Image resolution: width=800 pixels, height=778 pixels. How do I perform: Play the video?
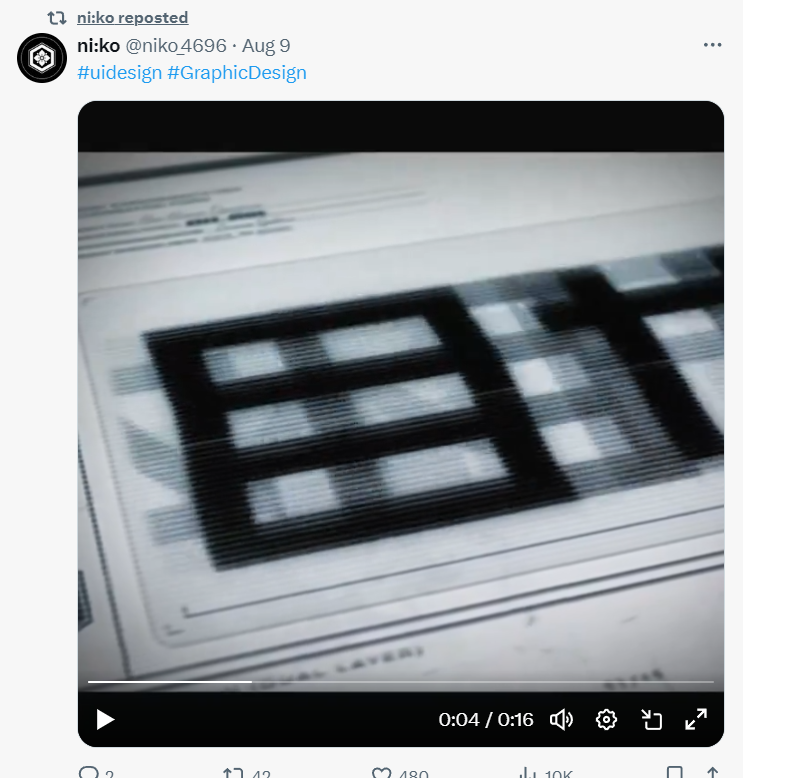point(105,719)
